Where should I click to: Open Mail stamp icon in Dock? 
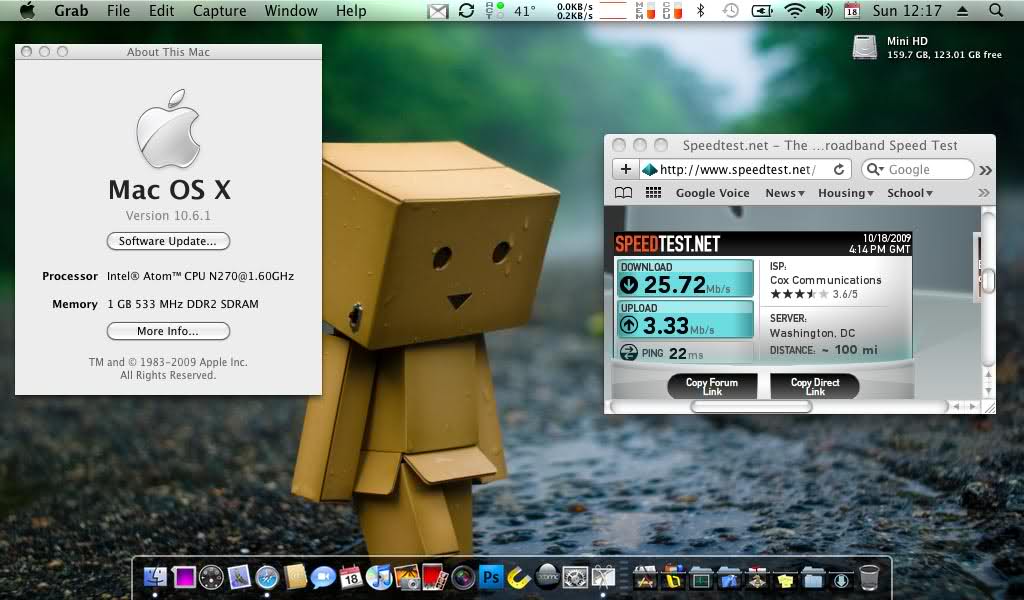[239, 577]
